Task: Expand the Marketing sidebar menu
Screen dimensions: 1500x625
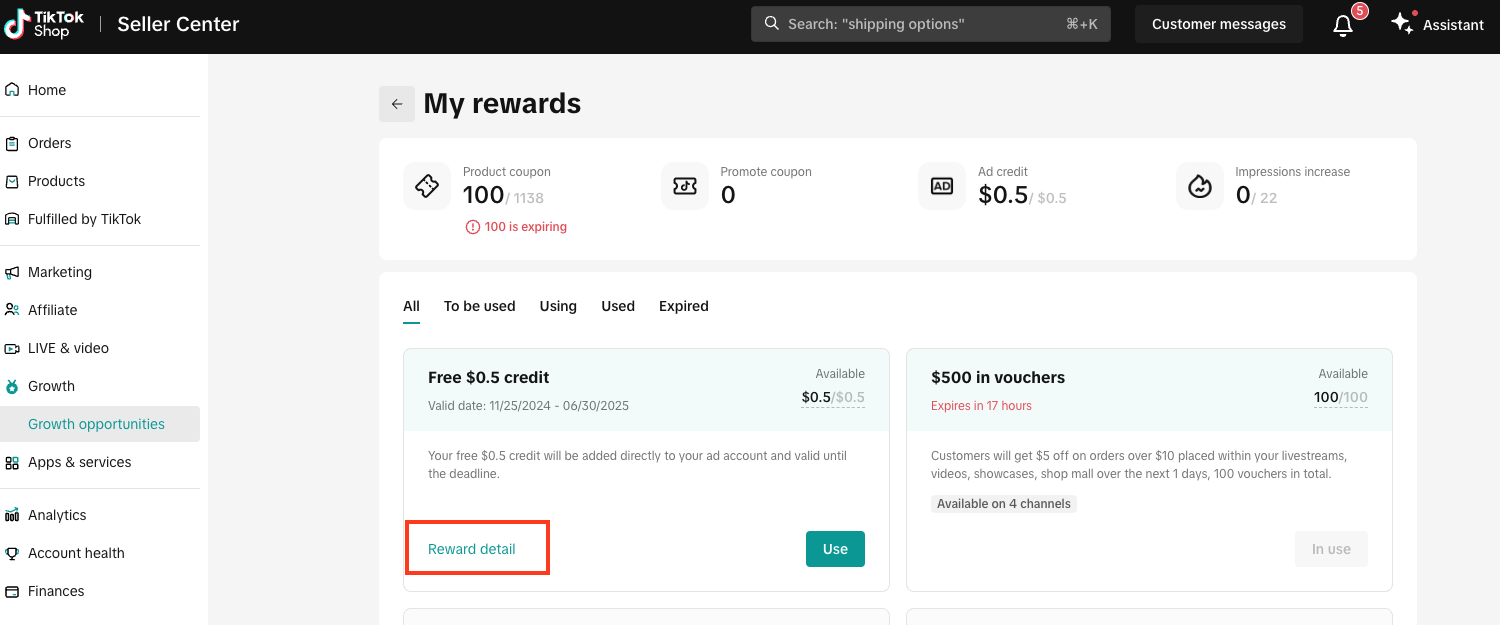Action: pos(59,272)
